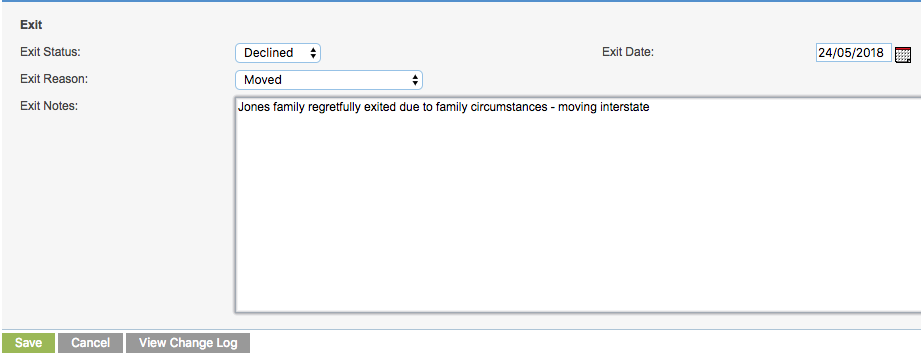This screenshot has height=361, width=921.
Task: Place cursor on the word "Jones" in notes
Action: 254,107
